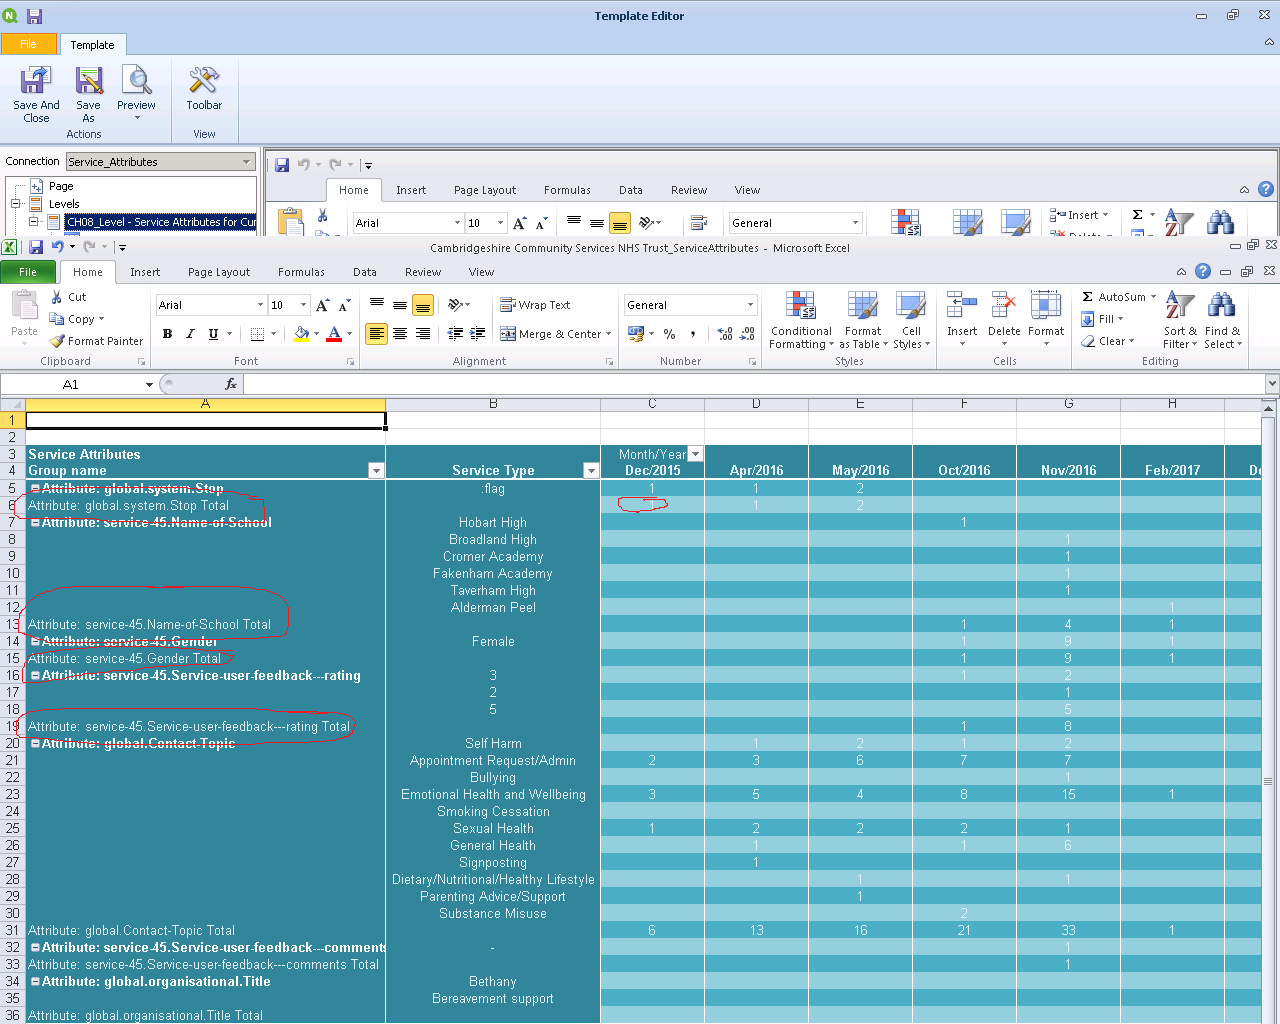Collapse the global.Contact-Topic attribute group
Screen dimensions: 1280x1024
coord(35,743)
